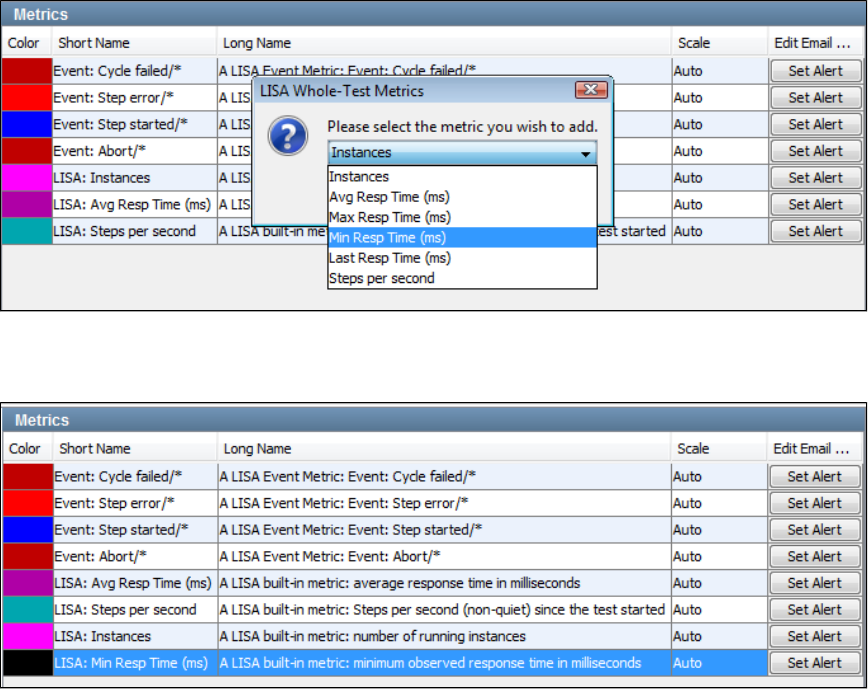
Task: Open Auto scale cell for Avg Resp Time, bottom panel
Action: tap(719, 583)
